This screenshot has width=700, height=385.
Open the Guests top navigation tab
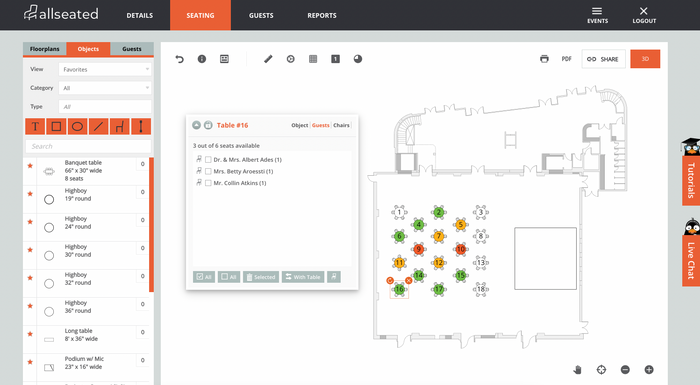point(261,15)
